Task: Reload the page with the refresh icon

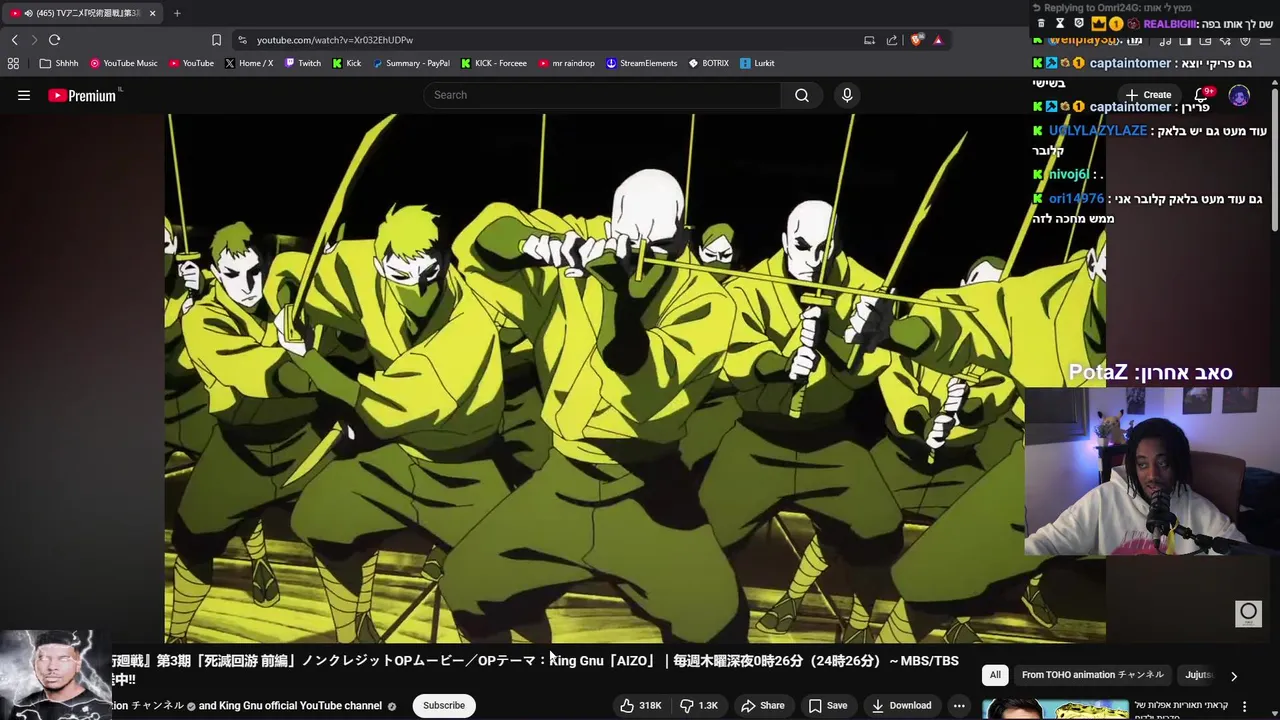Action: pos(54,40)
